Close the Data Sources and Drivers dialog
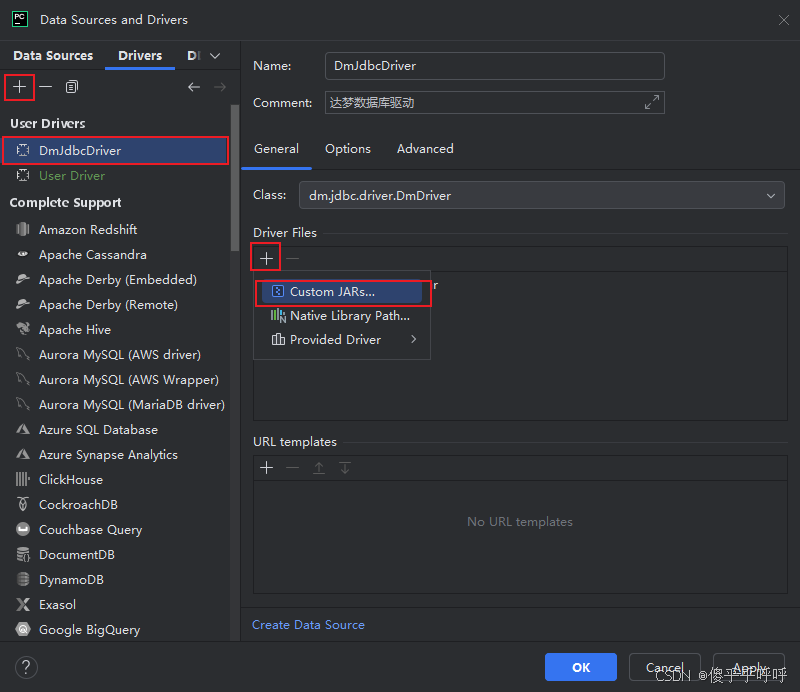This screenshot has height=692, width=800. click(x=784, y=20)
